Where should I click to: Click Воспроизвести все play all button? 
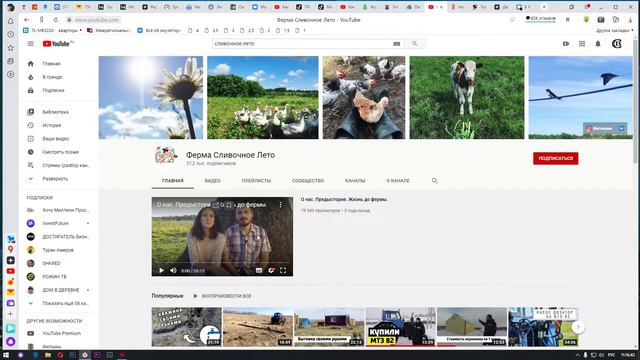[222, 296]
